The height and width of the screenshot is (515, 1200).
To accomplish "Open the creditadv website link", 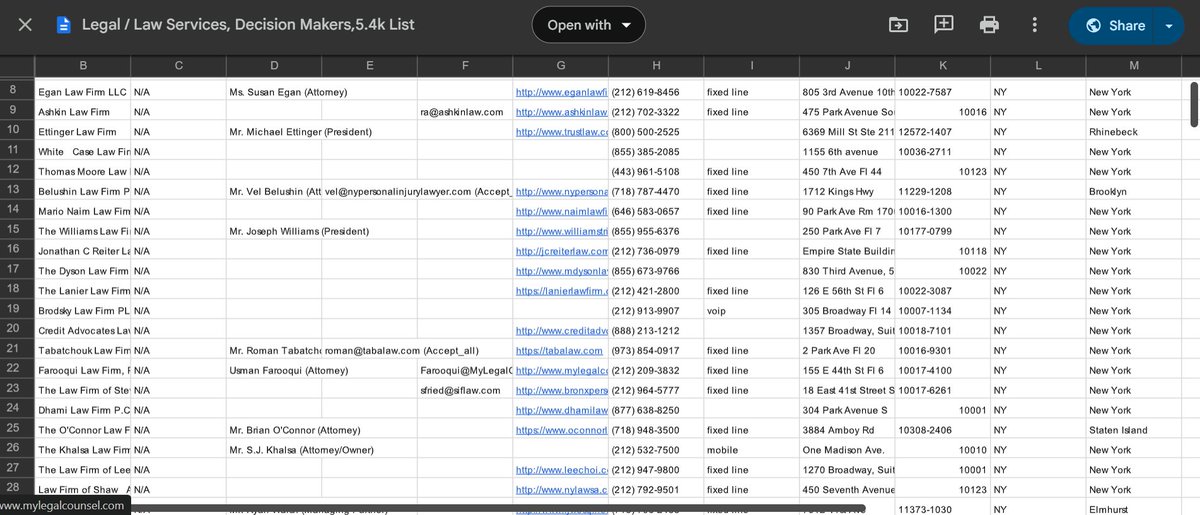I will click(x=561, y=331).
